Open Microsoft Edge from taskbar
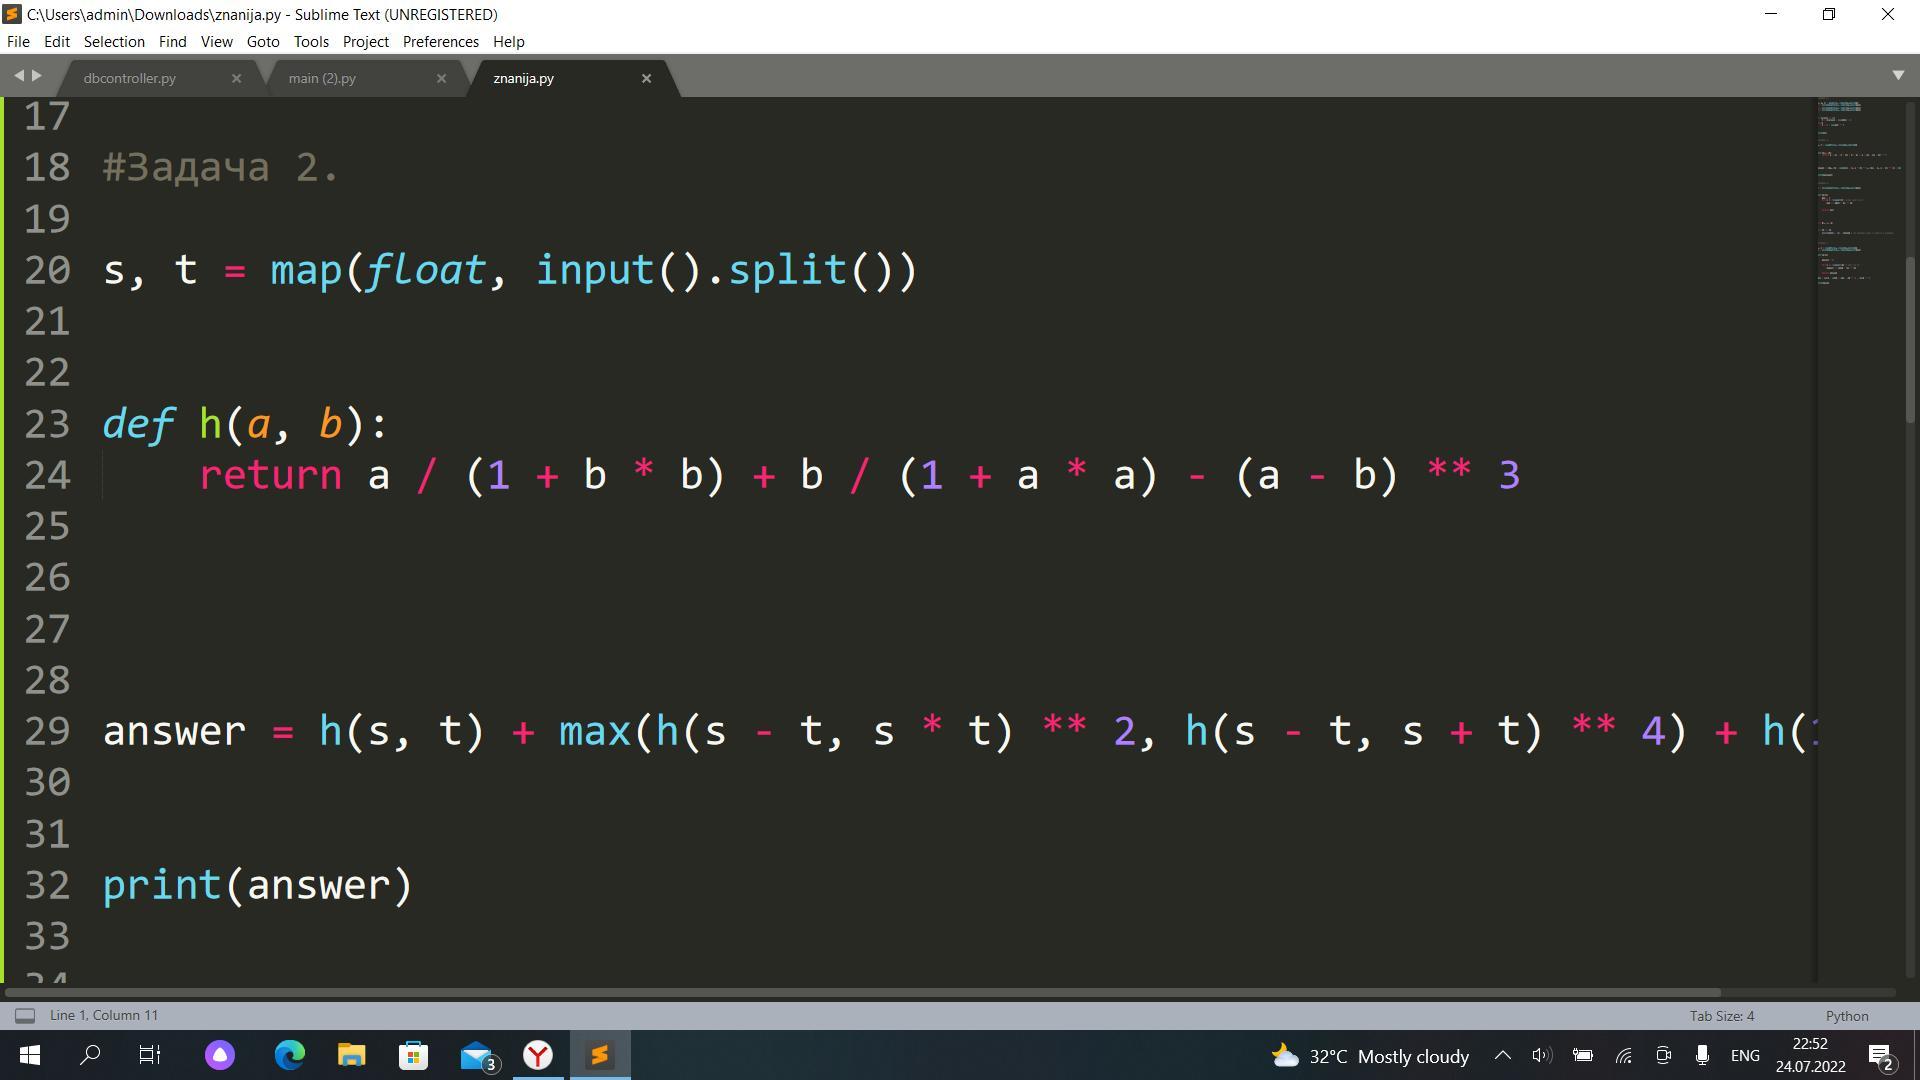 (290, 1056)
